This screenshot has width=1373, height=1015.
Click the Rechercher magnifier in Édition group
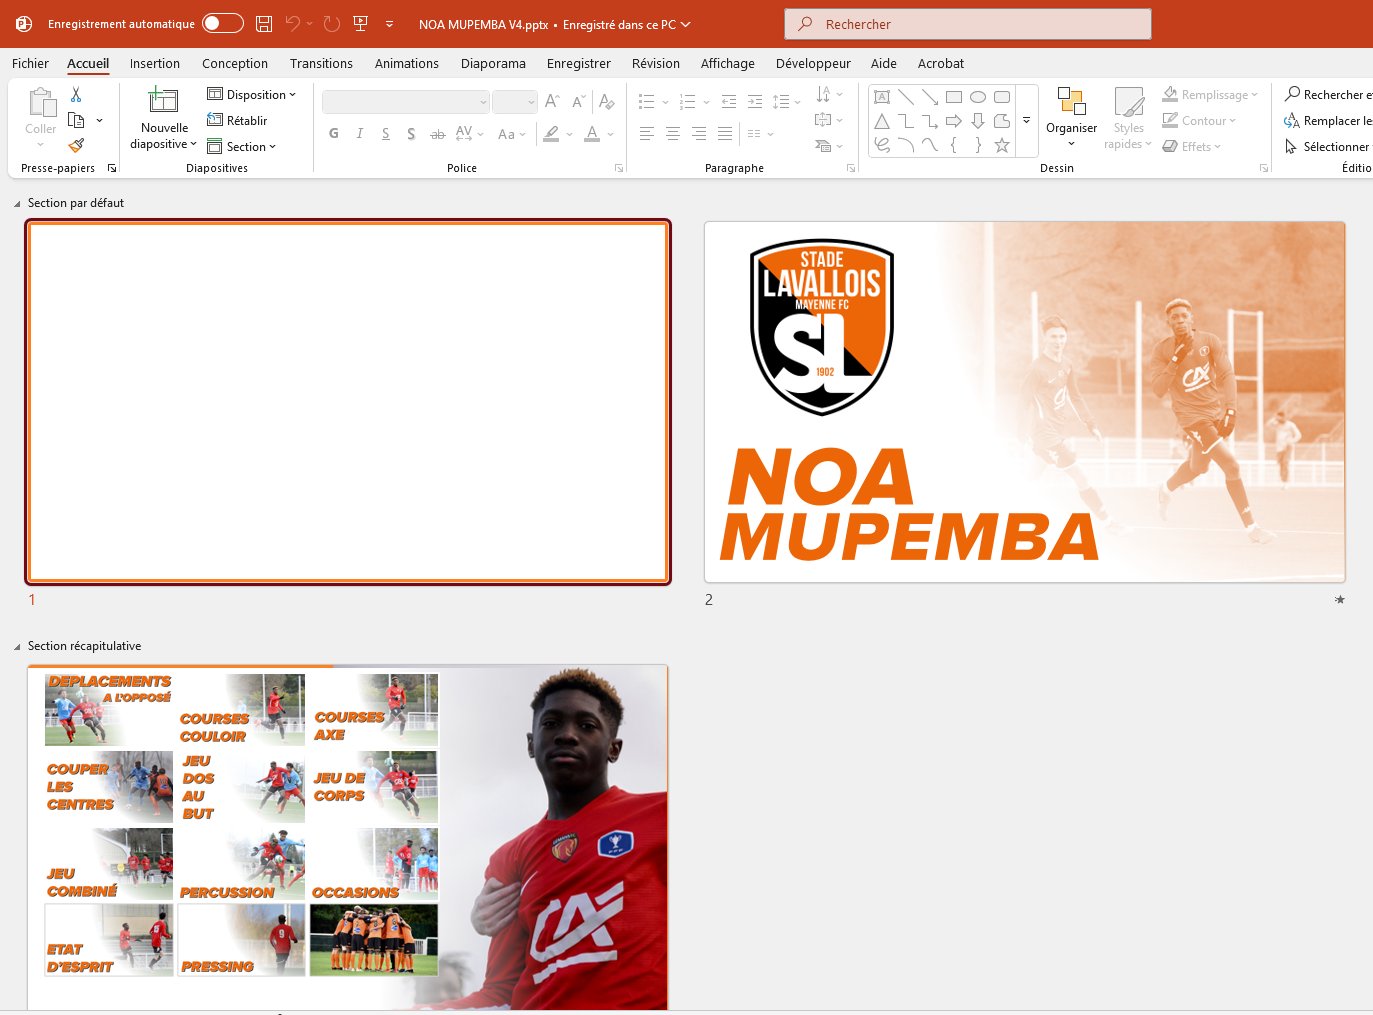(1293, 94)
